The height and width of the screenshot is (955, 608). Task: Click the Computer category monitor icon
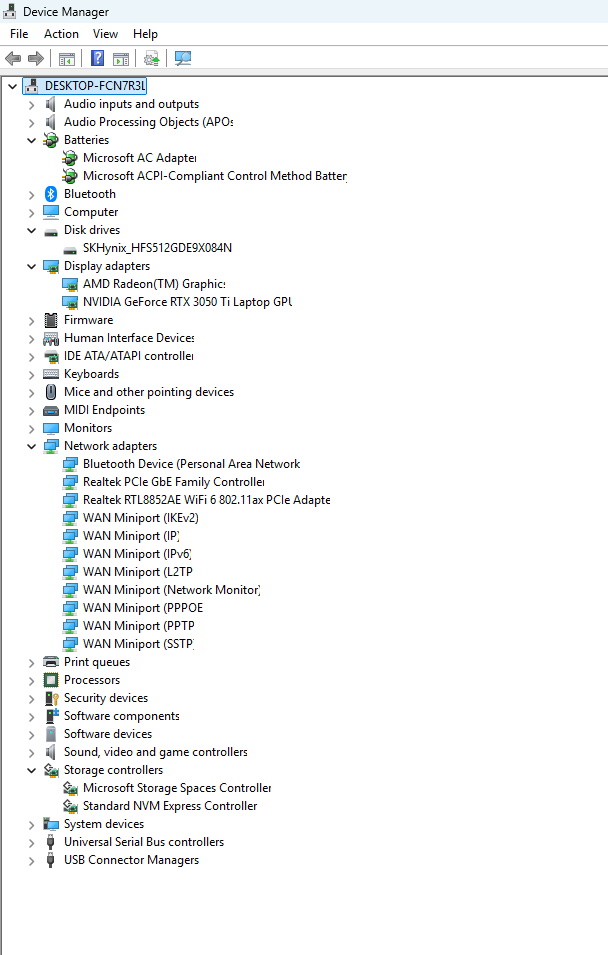tap(51, 212)
